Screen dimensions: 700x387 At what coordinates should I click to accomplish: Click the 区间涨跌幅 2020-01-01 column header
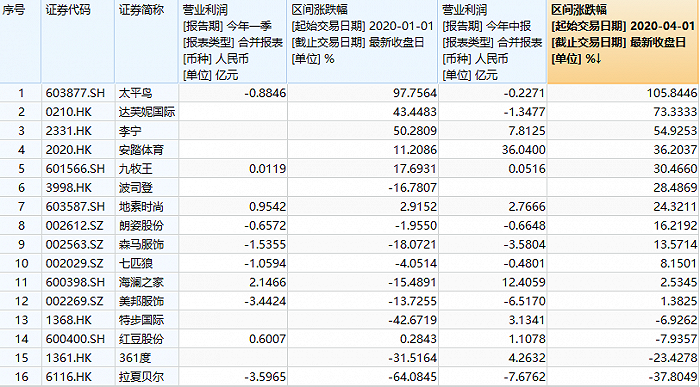pos(362,42)
